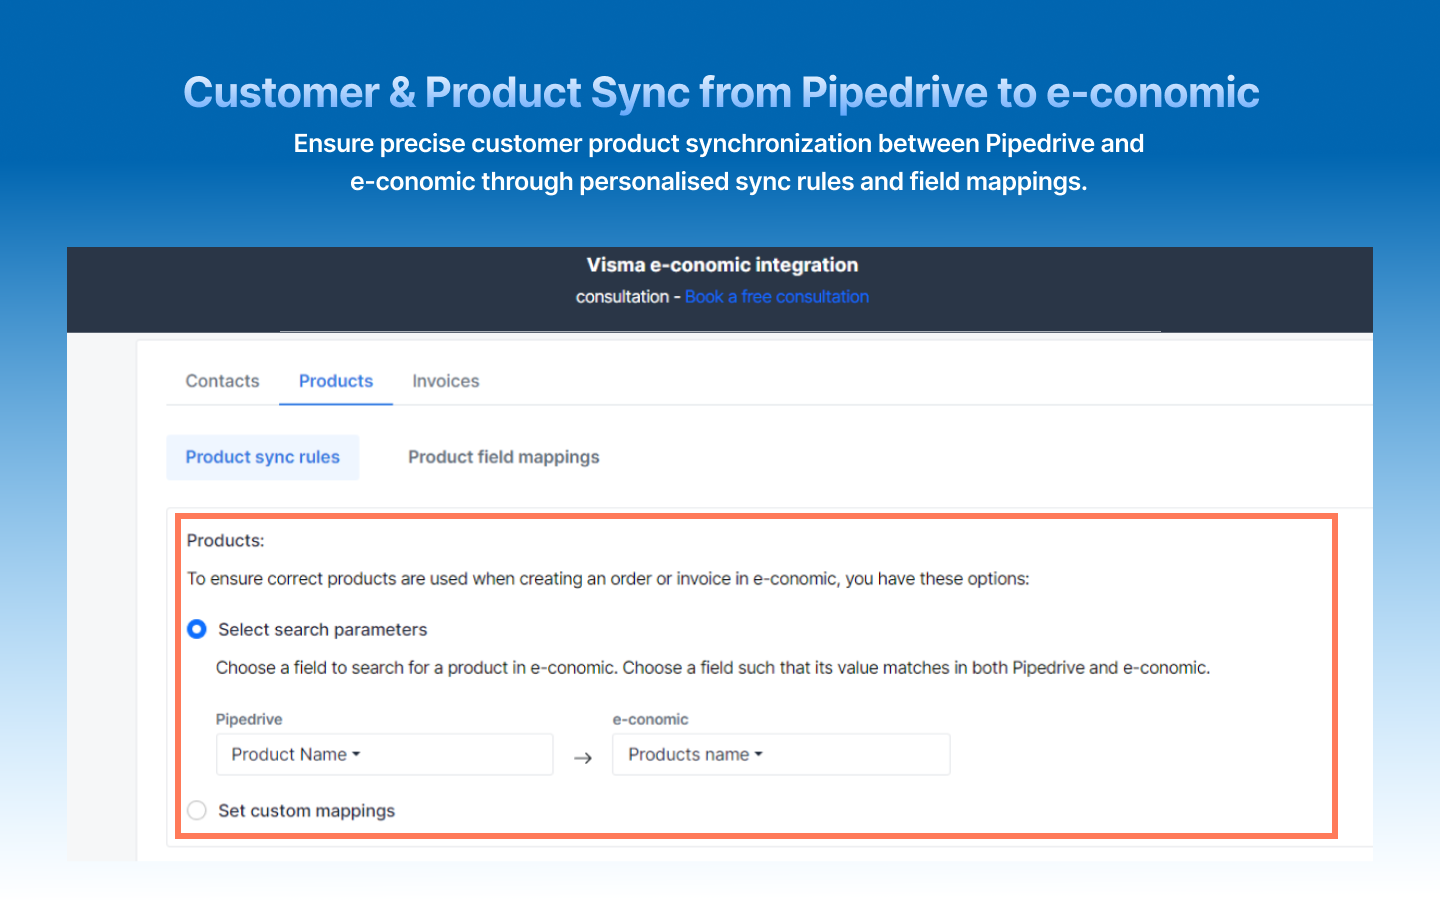The height and width of the screenshot is (900, 1440).
Task: Click the e-conomic field label
Action: coord(650,719)
